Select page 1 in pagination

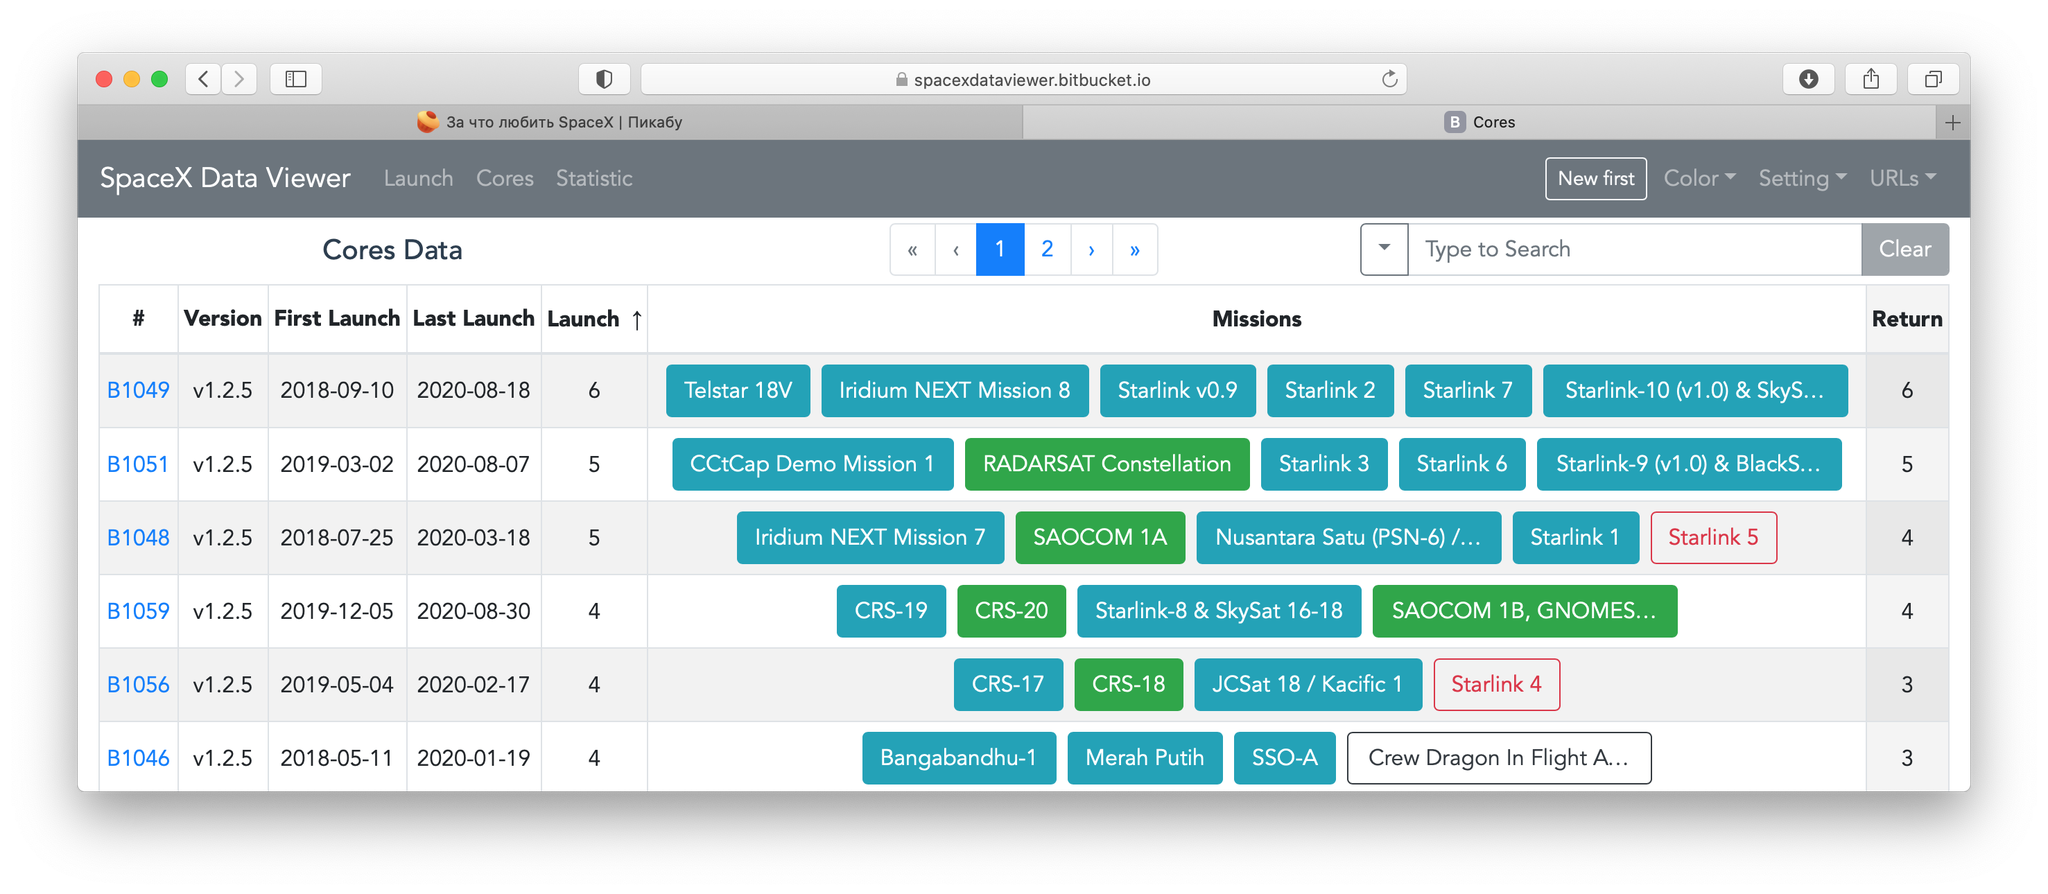point(1000,250)
